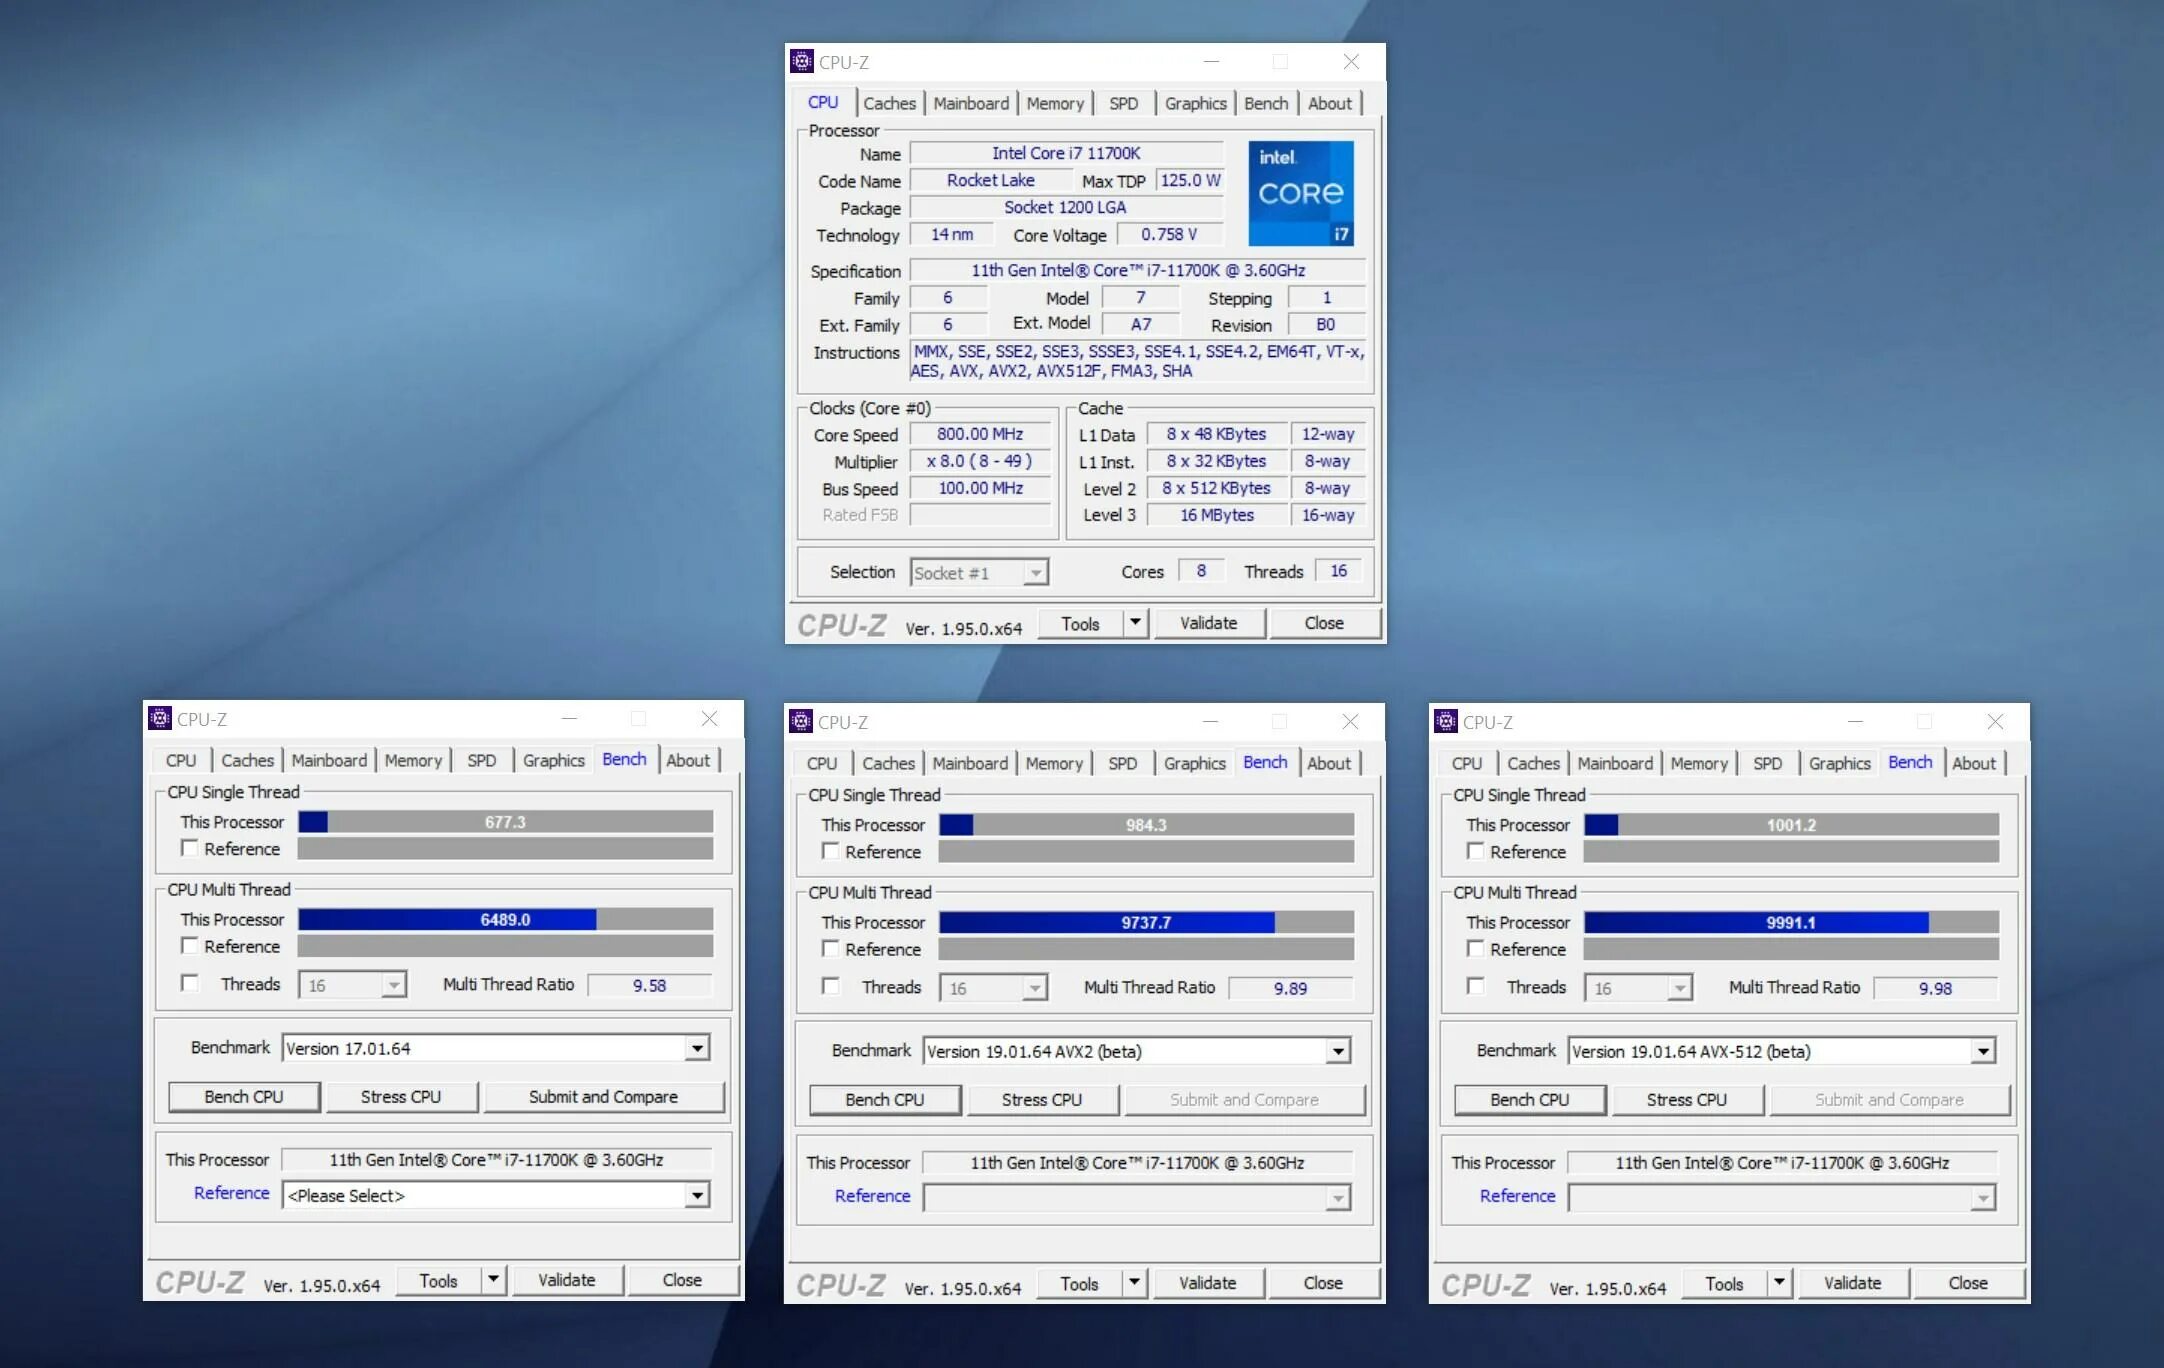Open the <Please Select> reference dropdown

point(496,1195)
